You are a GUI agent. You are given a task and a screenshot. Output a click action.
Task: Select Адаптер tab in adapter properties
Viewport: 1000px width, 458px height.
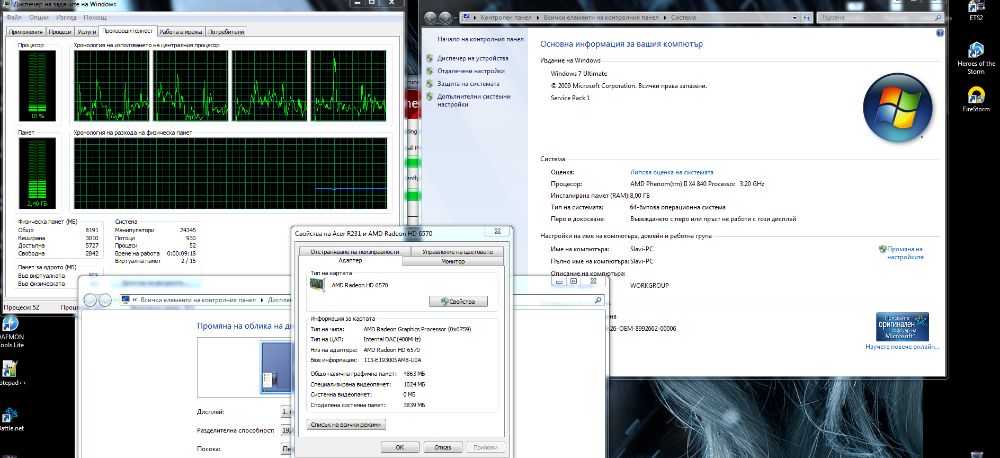point(351,260)
